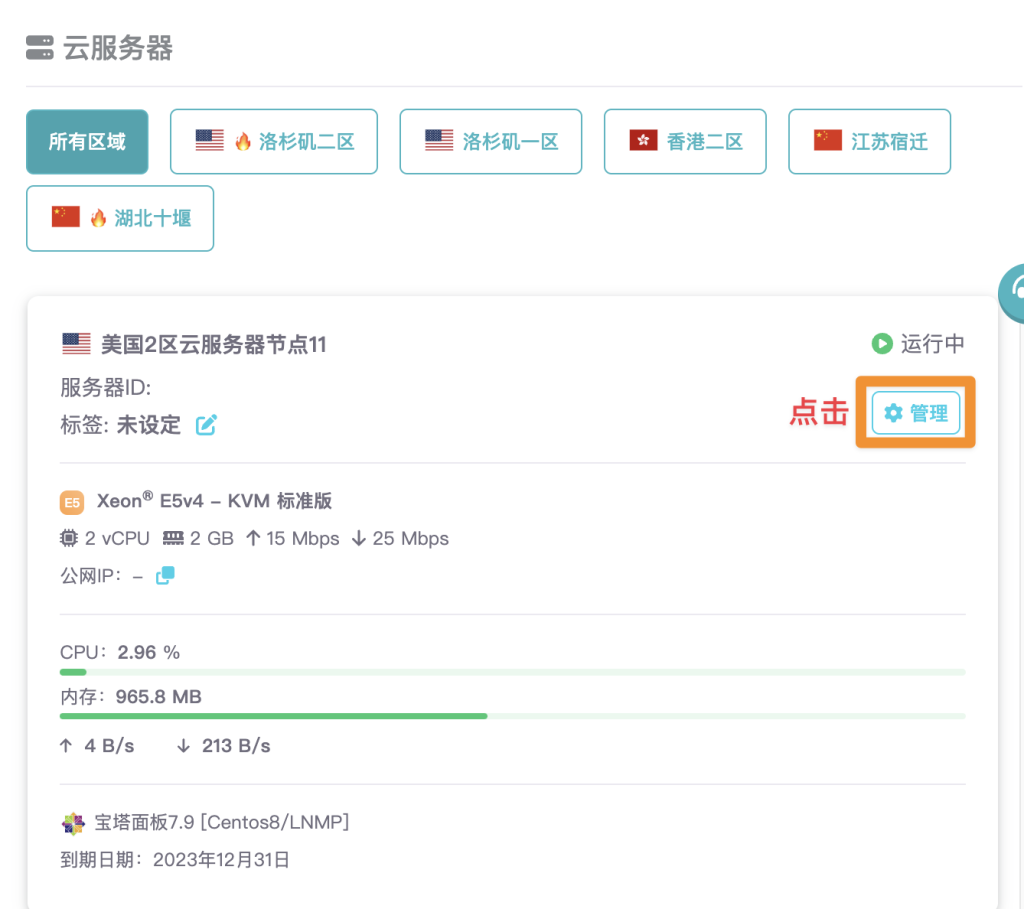The height and width of the screenshot is (909, 1024).
Task: Click the CentOS logo beside 宝塔面板7.9
Action: tap(73, 823)
